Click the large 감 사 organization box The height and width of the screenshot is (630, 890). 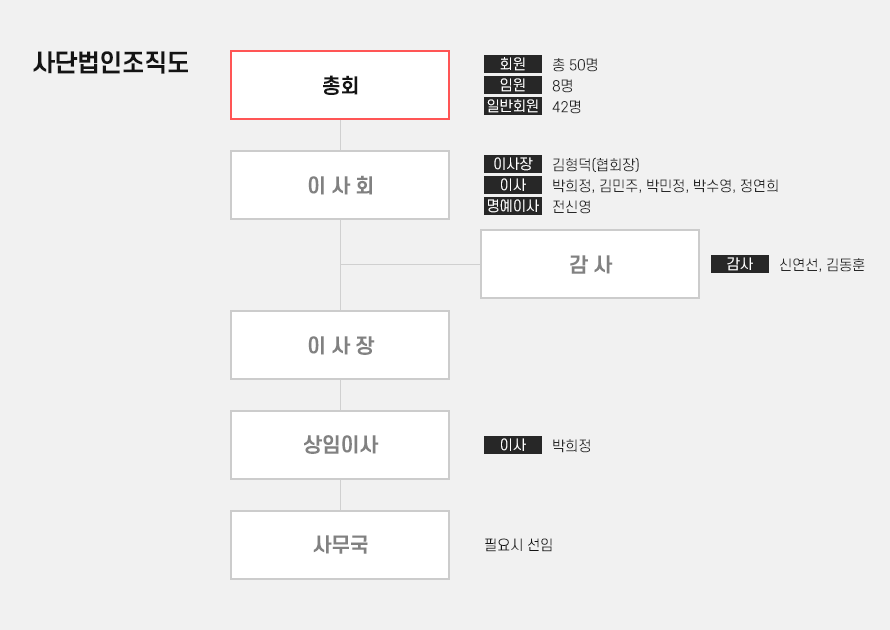coord(590,264)
